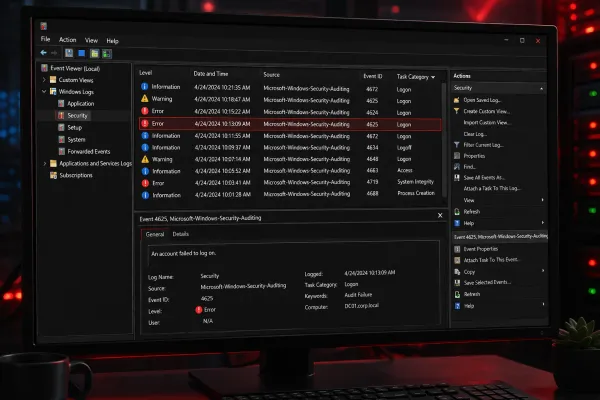Select the highlighted Error event at 10:13:09 AM
The width and height of the screenshot is (600, 400).
[290, 124]
